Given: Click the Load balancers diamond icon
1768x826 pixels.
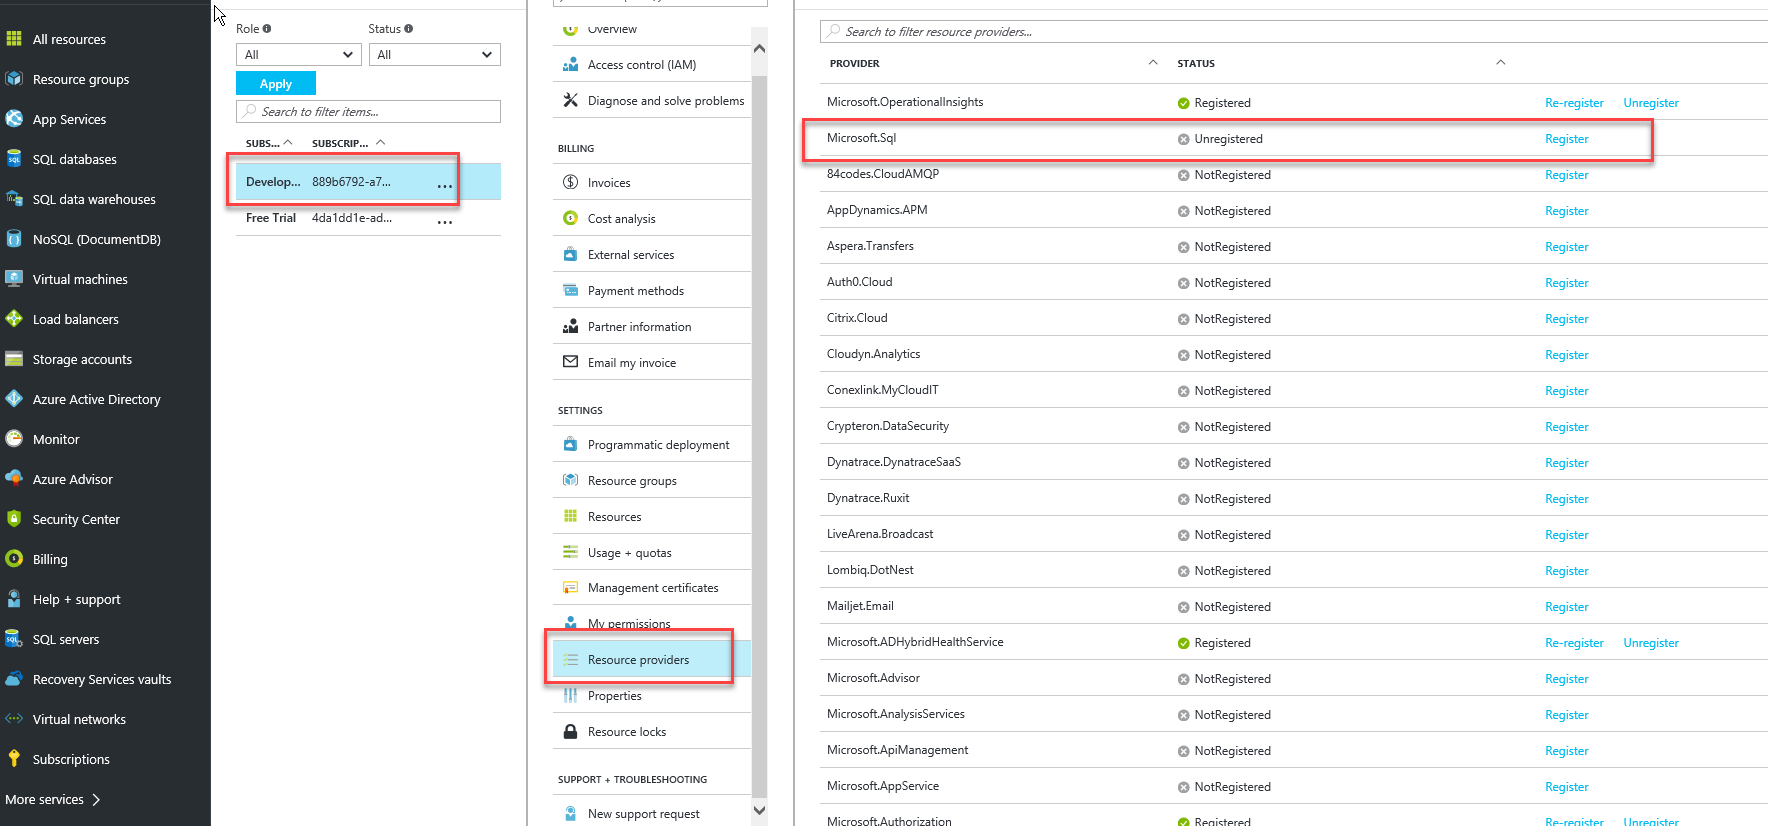Looking at the screenshot, I should [x=14, y=319].
